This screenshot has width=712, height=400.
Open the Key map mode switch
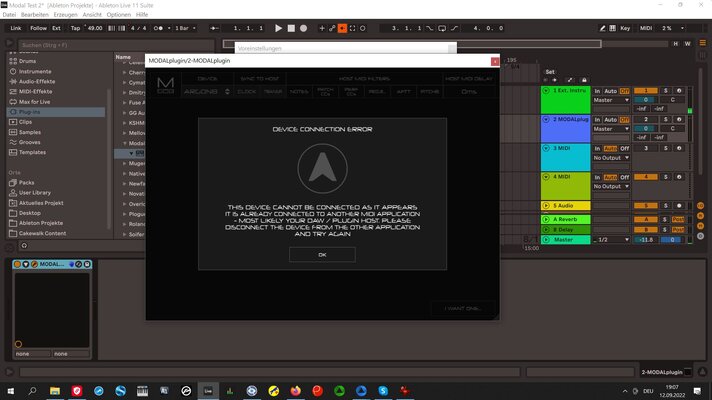click(625, 28)
